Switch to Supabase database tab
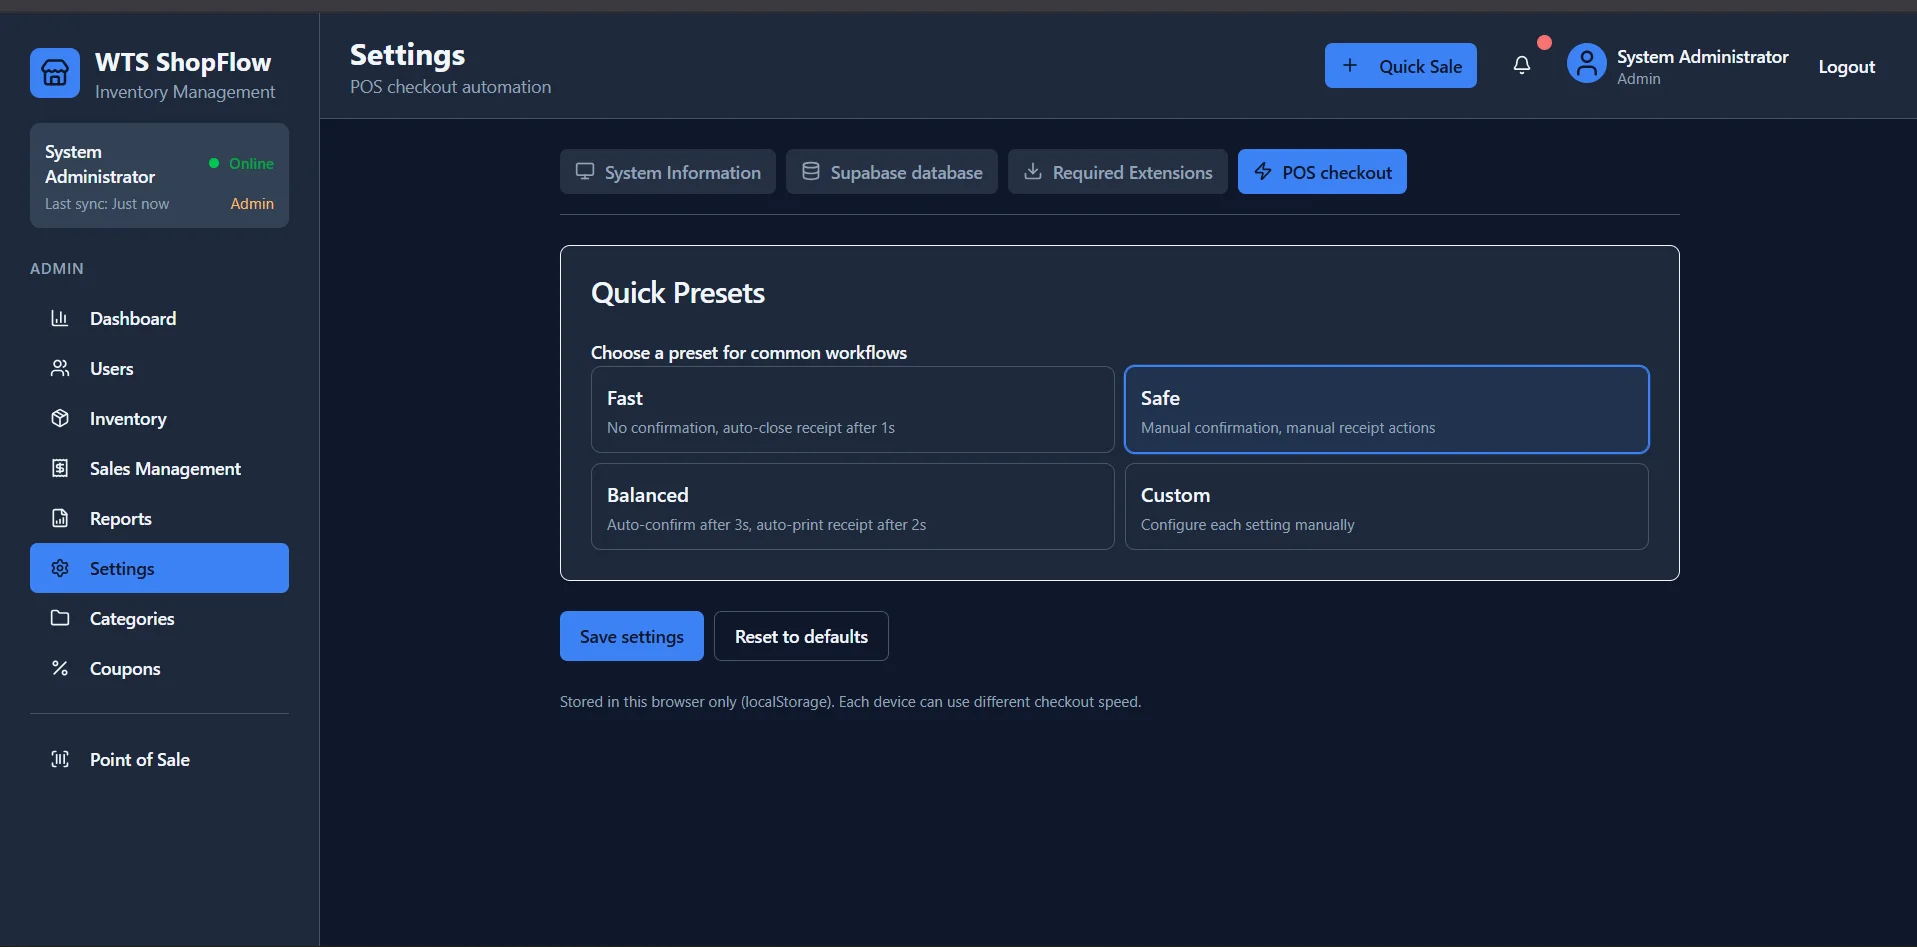The height and width of the screenshot is (947, 1917). tap(892, 172)
